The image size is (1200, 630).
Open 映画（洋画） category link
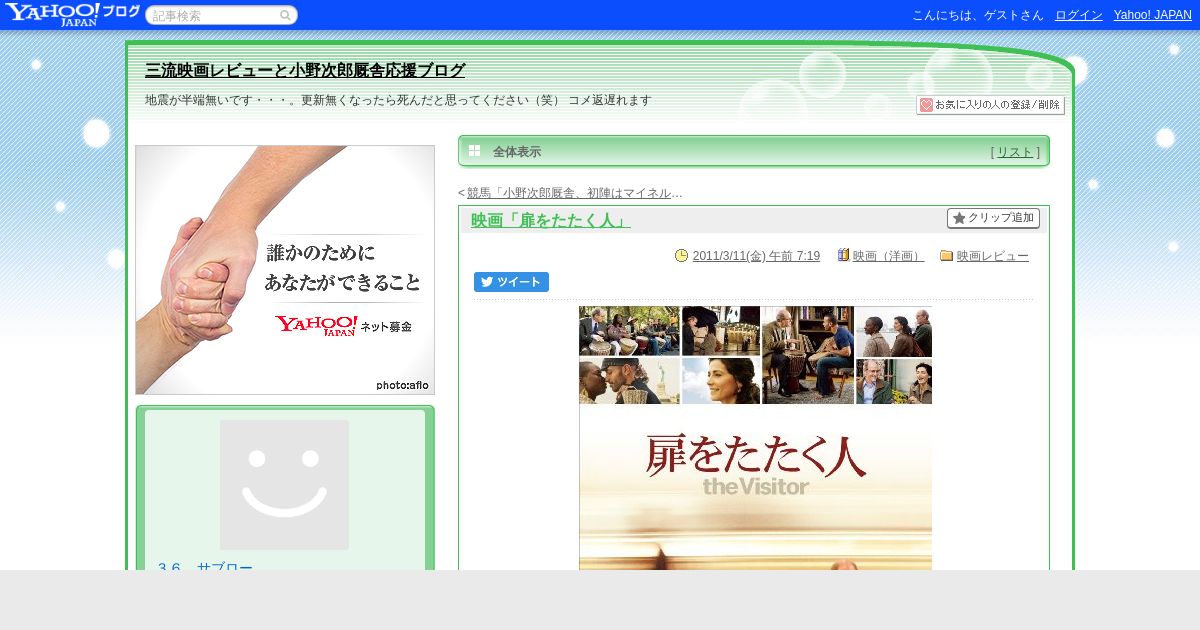click(888, 256)
